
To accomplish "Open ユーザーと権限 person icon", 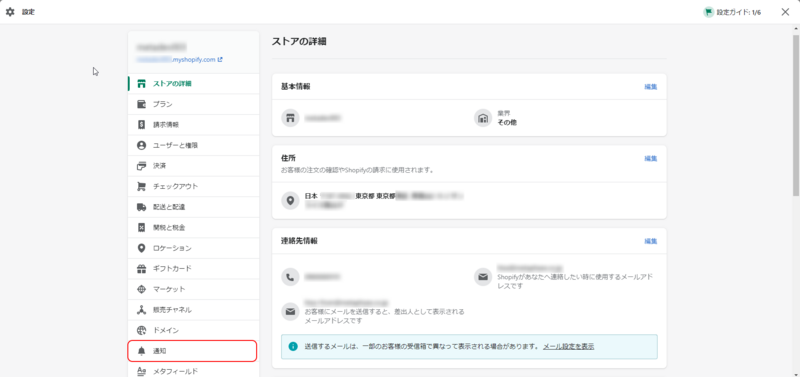I will click(x=142, y=145).
